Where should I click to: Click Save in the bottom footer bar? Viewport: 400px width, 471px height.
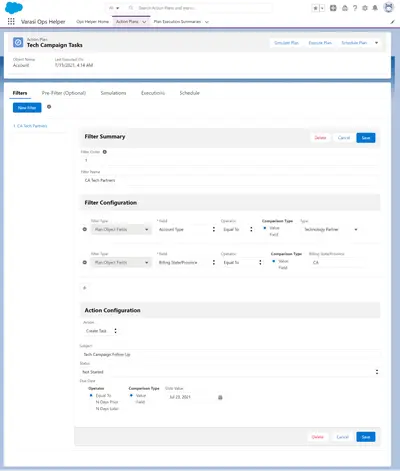366,437
